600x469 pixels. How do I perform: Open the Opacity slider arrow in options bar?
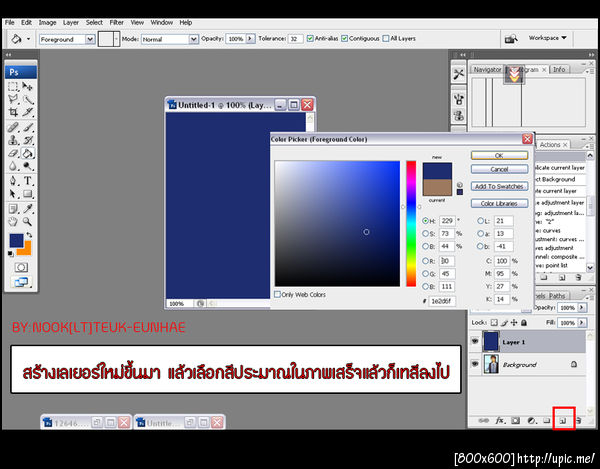pos(250,39)
